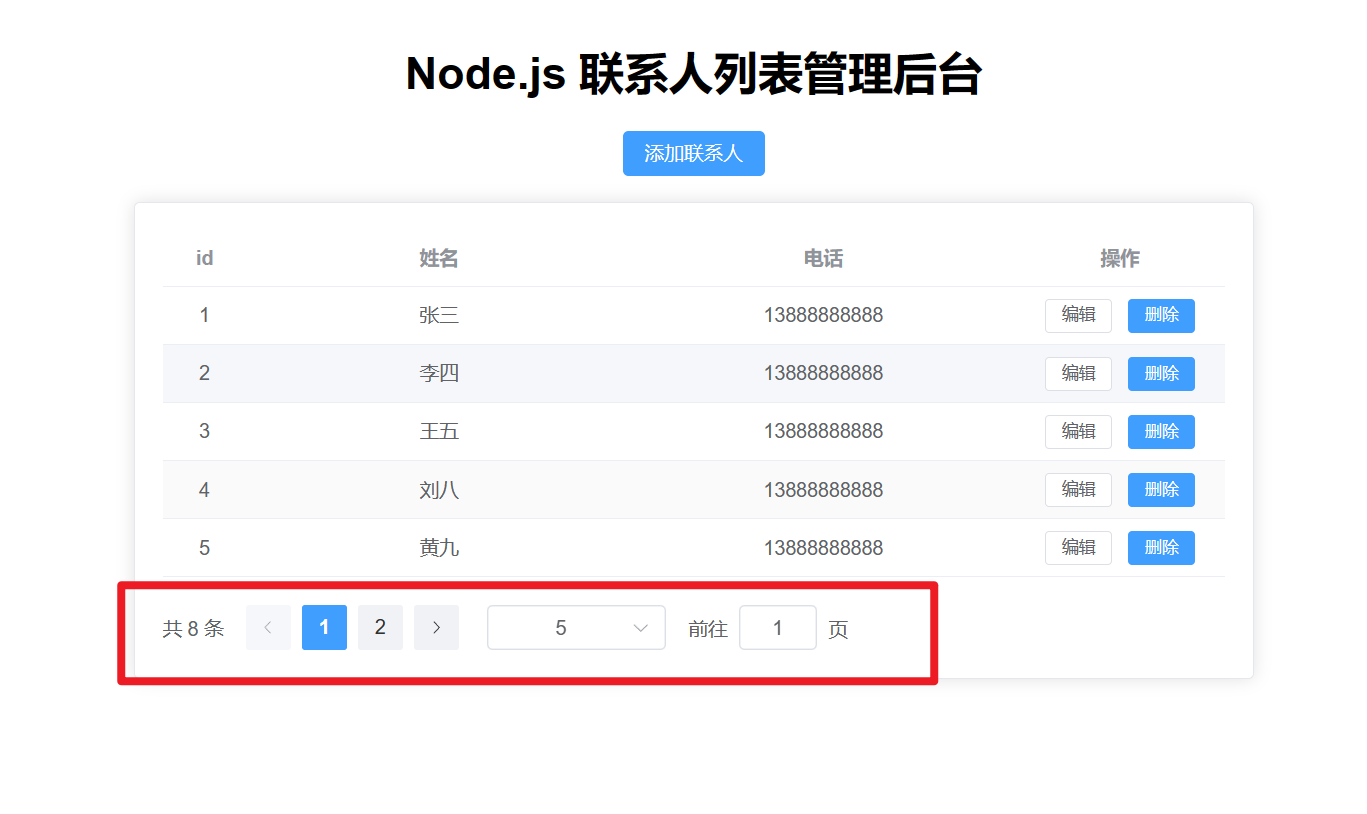The height and width of the screenshot is (814, 1367).
Task: Click the 操作 column header
Action: pyautogui.click(x=1120, y=258)
